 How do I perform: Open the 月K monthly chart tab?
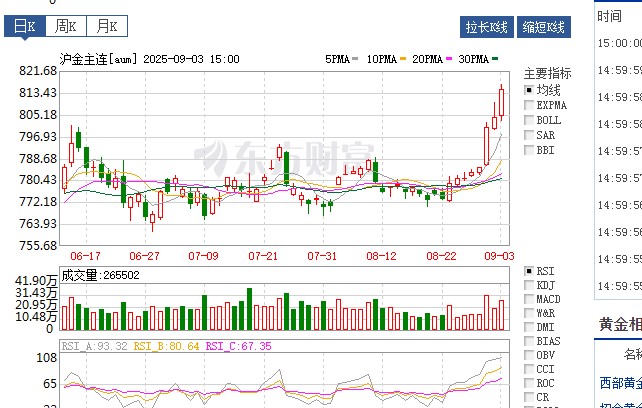pos(104,26)
